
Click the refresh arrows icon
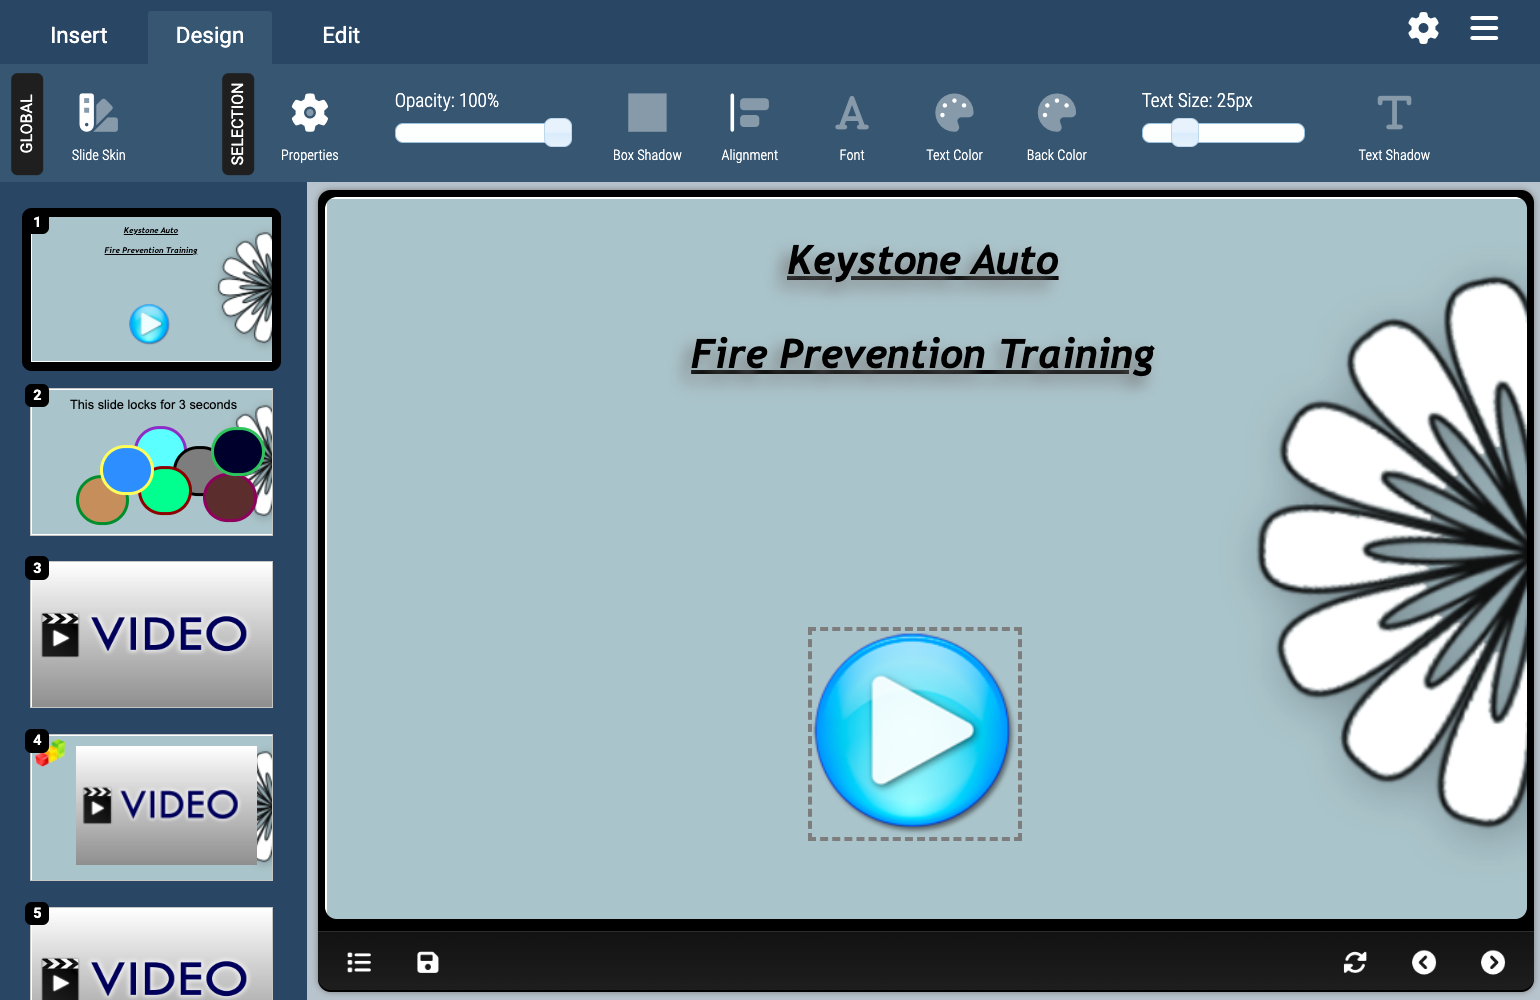(1355, 962)
